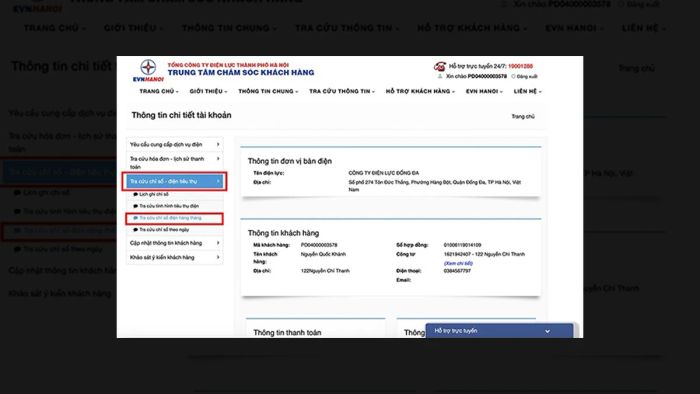Click the phone value 0384567797
The height and width of the screenshot is (394, 700).
coord(457,271)
